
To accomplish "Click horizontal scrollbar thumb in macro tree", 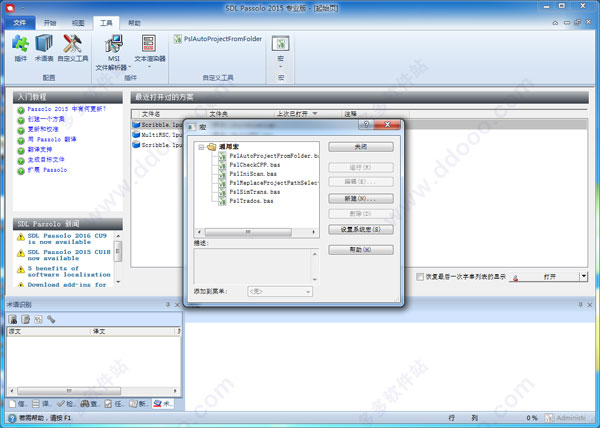I will click(248, 232).
